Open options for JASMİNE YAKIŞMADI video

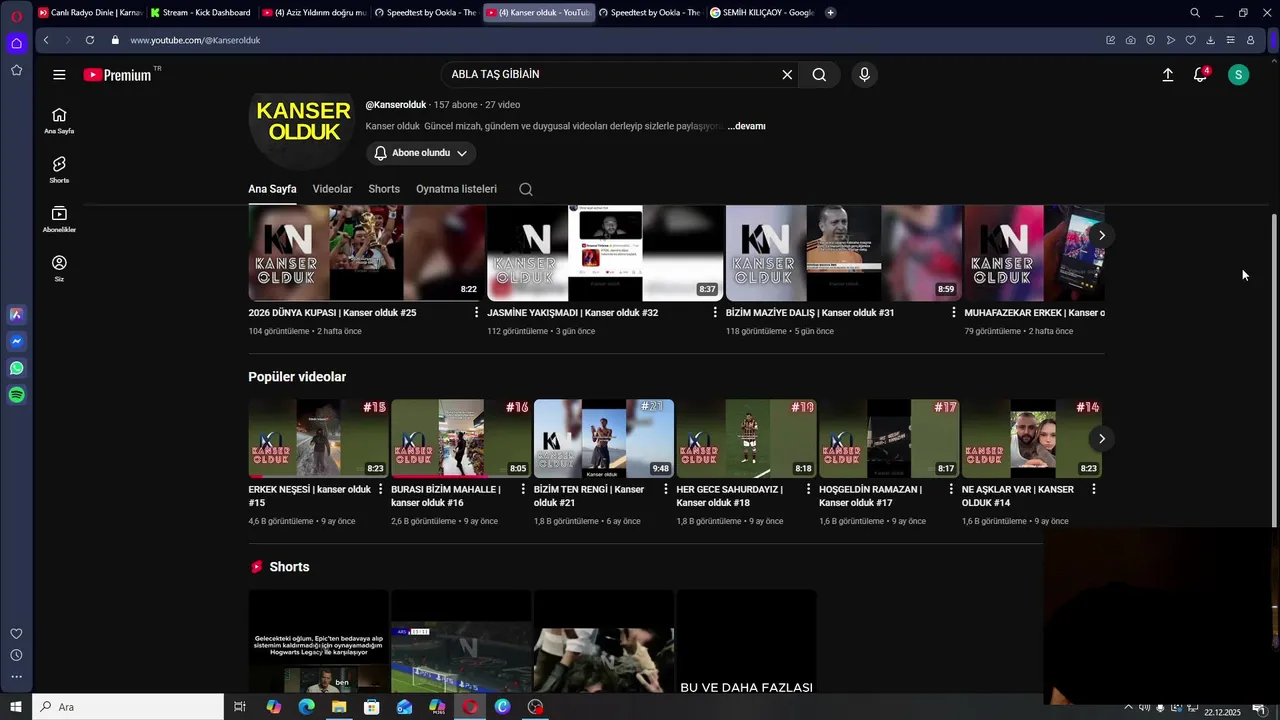pyautogui.click(x=715, y=312)
